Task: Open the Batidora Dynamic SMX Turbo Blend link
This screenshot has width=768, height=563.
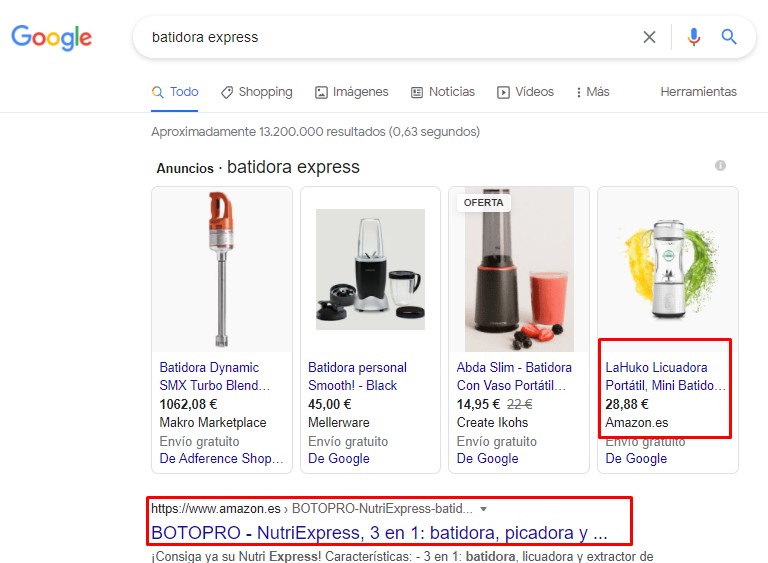Action: point(215,376)
